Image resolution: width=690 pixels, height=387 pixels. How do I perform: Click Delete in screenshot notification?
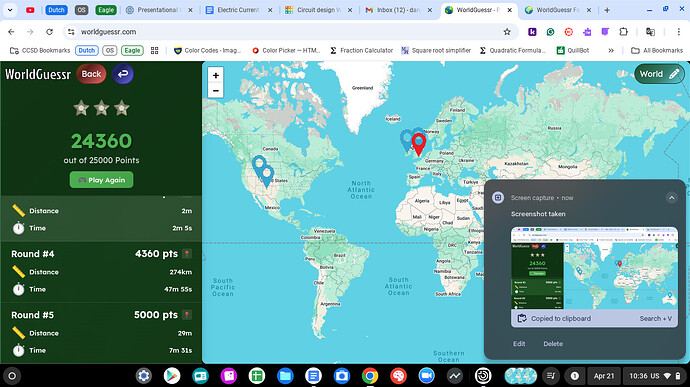(553, 343)
